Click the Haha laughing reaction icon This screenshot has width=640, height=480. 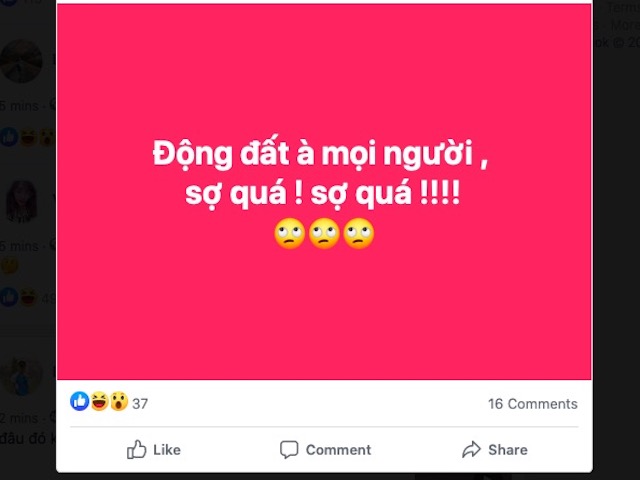[x=99, y=402]
